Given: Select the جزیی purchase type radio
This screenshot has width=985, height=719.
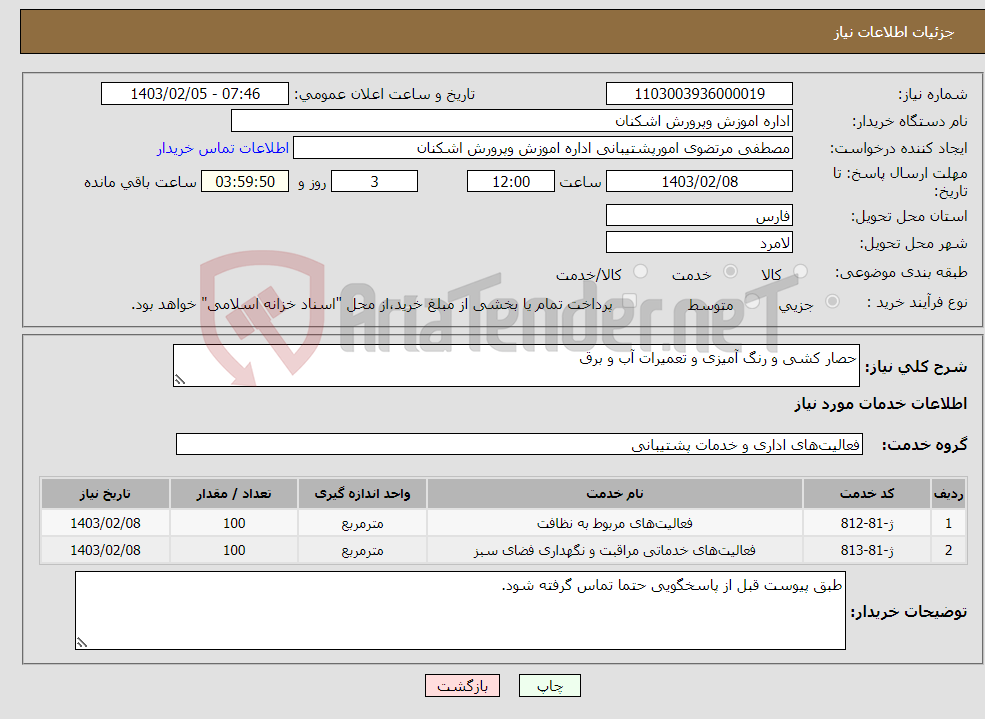Looking at the screenshot, I should pos(832,301).
